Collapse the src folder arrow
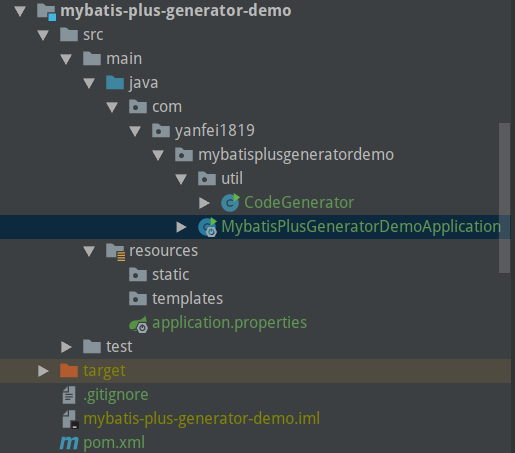This screenshot has width=515, height=453. 43,35
